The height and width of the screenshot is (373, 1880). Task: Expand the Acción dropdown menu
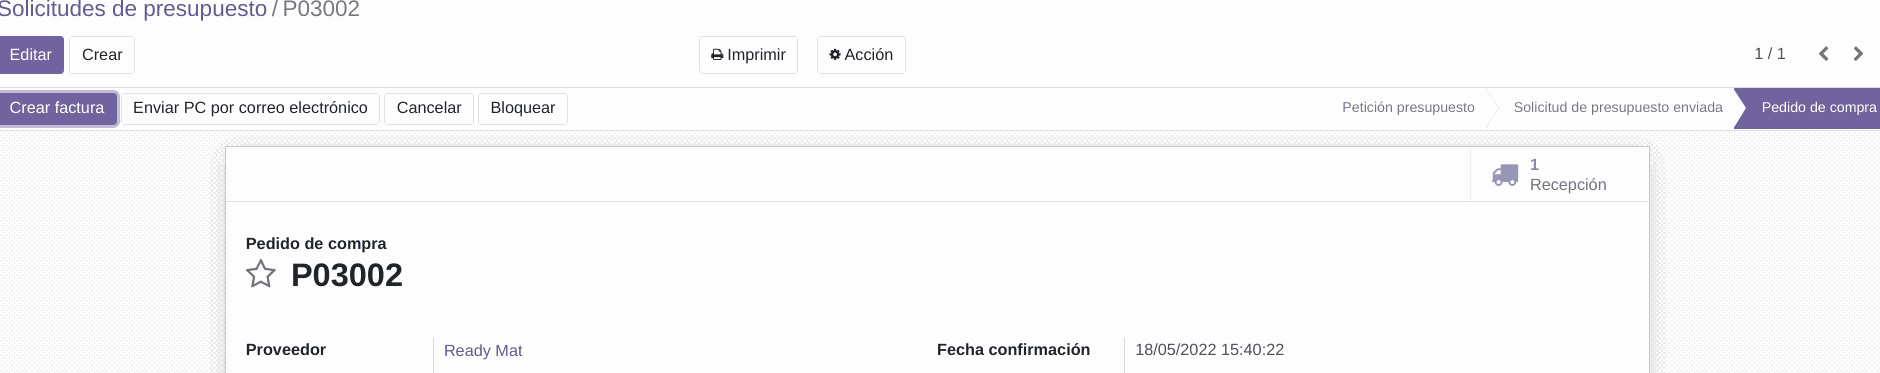(861, 55)
